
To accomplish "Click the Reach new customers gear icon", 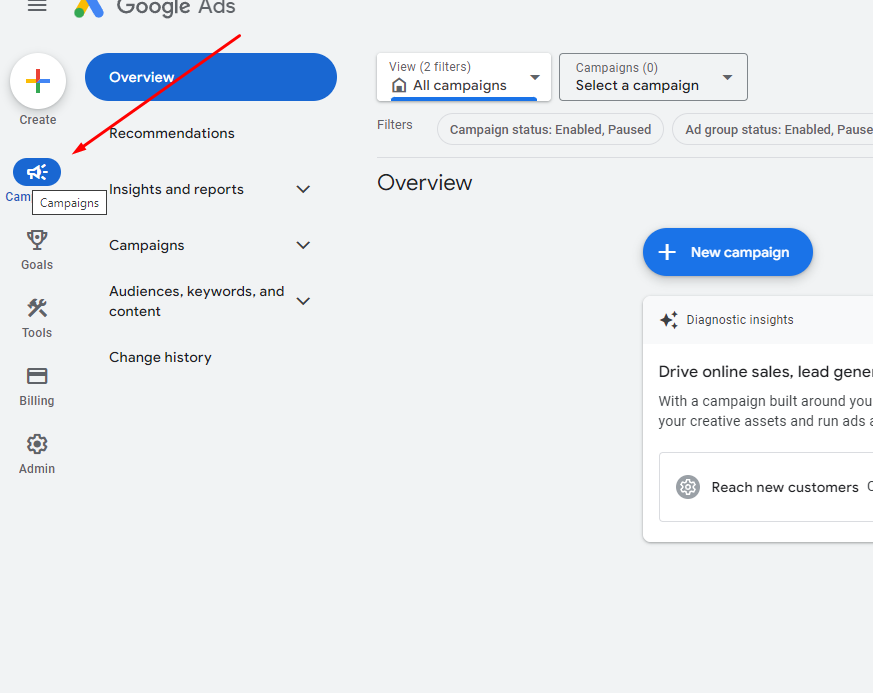I will click(688, 487).
